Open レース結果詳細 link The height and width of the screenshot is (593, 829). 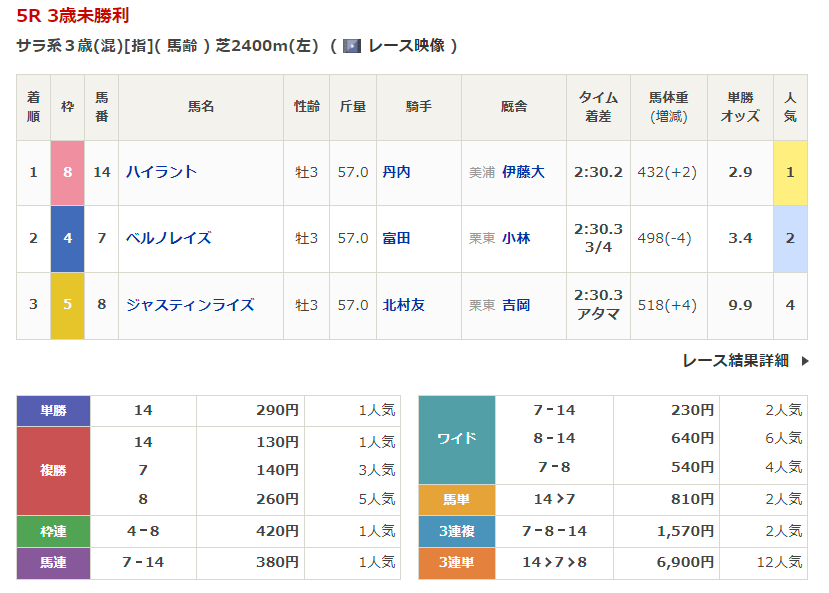click(735, 361)
